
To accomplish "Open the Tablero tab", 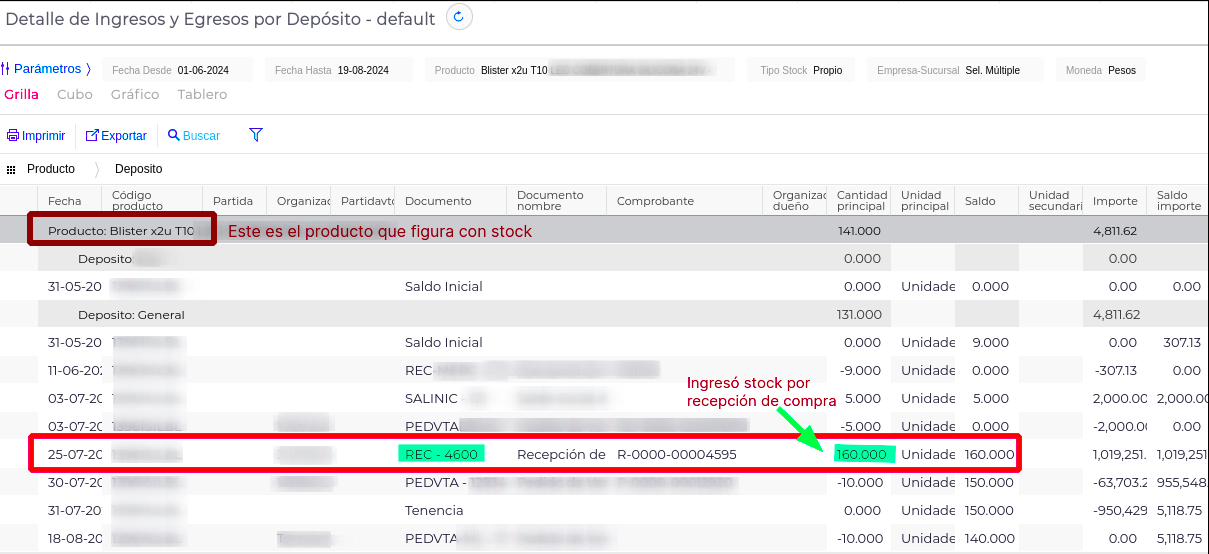I will click(x=202, y=95).
